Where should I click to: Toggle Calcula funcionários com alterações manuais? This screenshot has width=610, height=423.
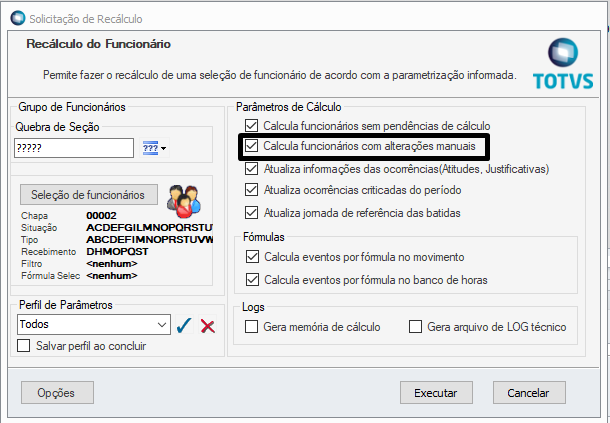point(251,146)
